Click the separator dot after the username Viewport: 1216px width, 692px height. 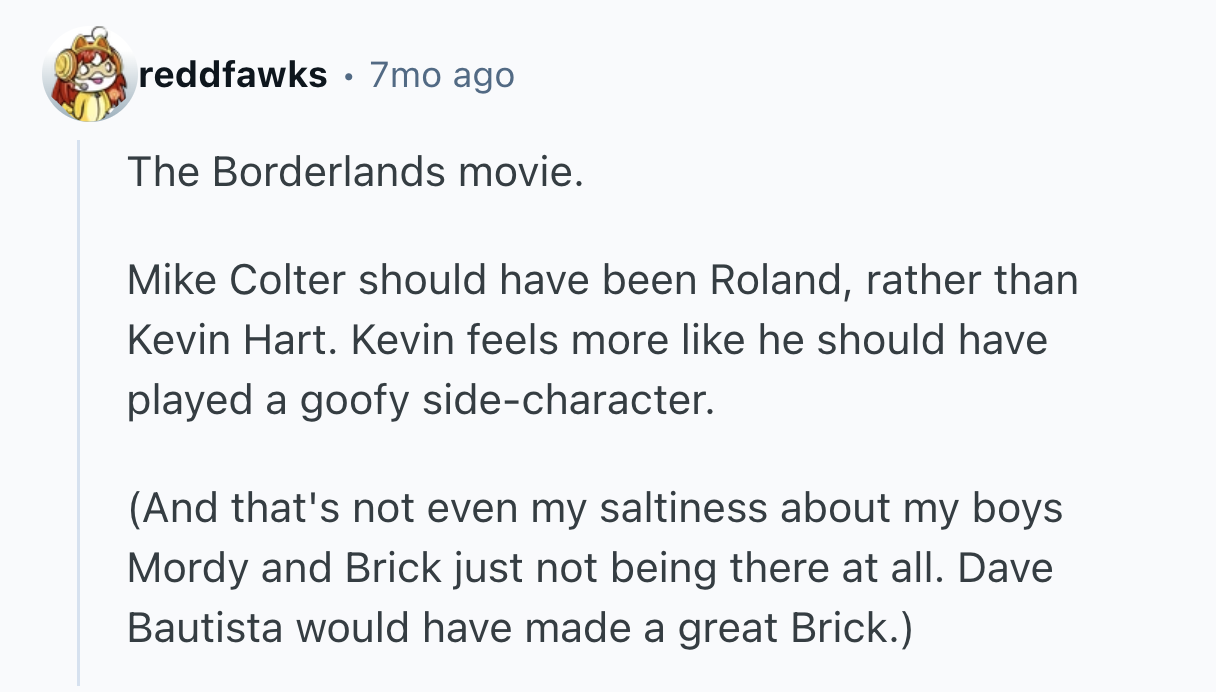[349, 75]
